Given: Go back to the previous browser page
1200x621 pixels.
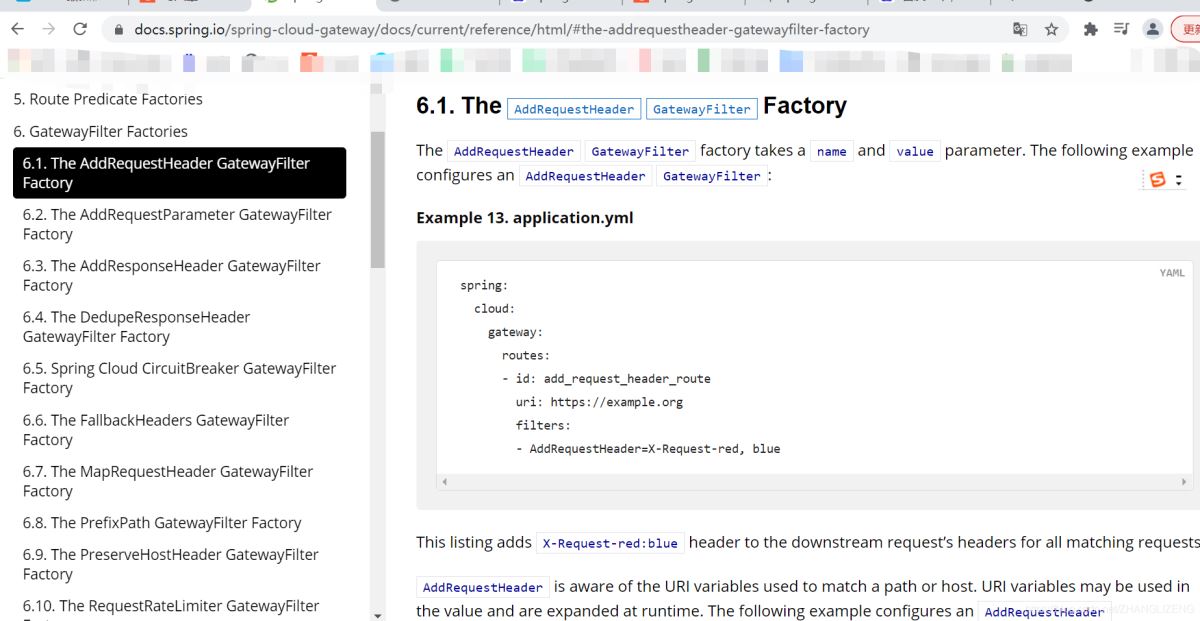Looking at the screenshot, I should pos(17,30).
